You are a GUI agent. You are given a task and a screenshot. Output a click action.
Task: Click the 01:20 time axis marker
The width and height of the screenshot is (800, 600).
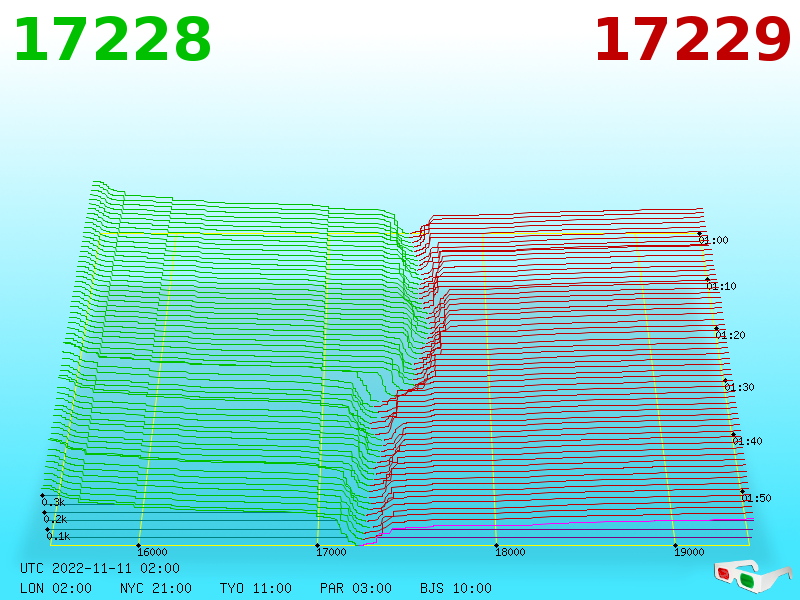coord(730,335)
